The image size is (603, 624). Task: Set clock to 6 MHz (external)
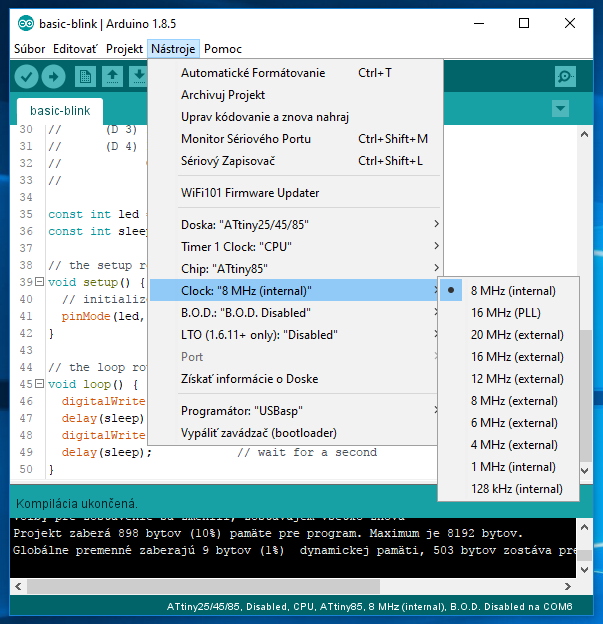(509, 423)
